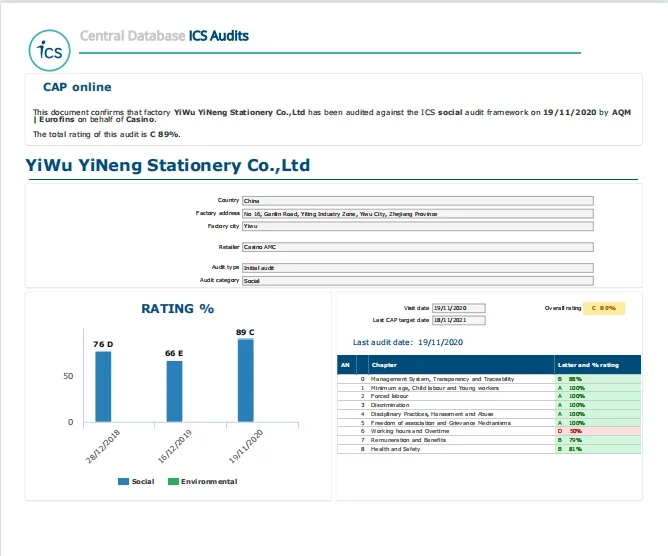The width and height of the screenshot is (668, 556).
Task: Click the 89 C bar for 19/11/2020
Action: pos(245,380)
